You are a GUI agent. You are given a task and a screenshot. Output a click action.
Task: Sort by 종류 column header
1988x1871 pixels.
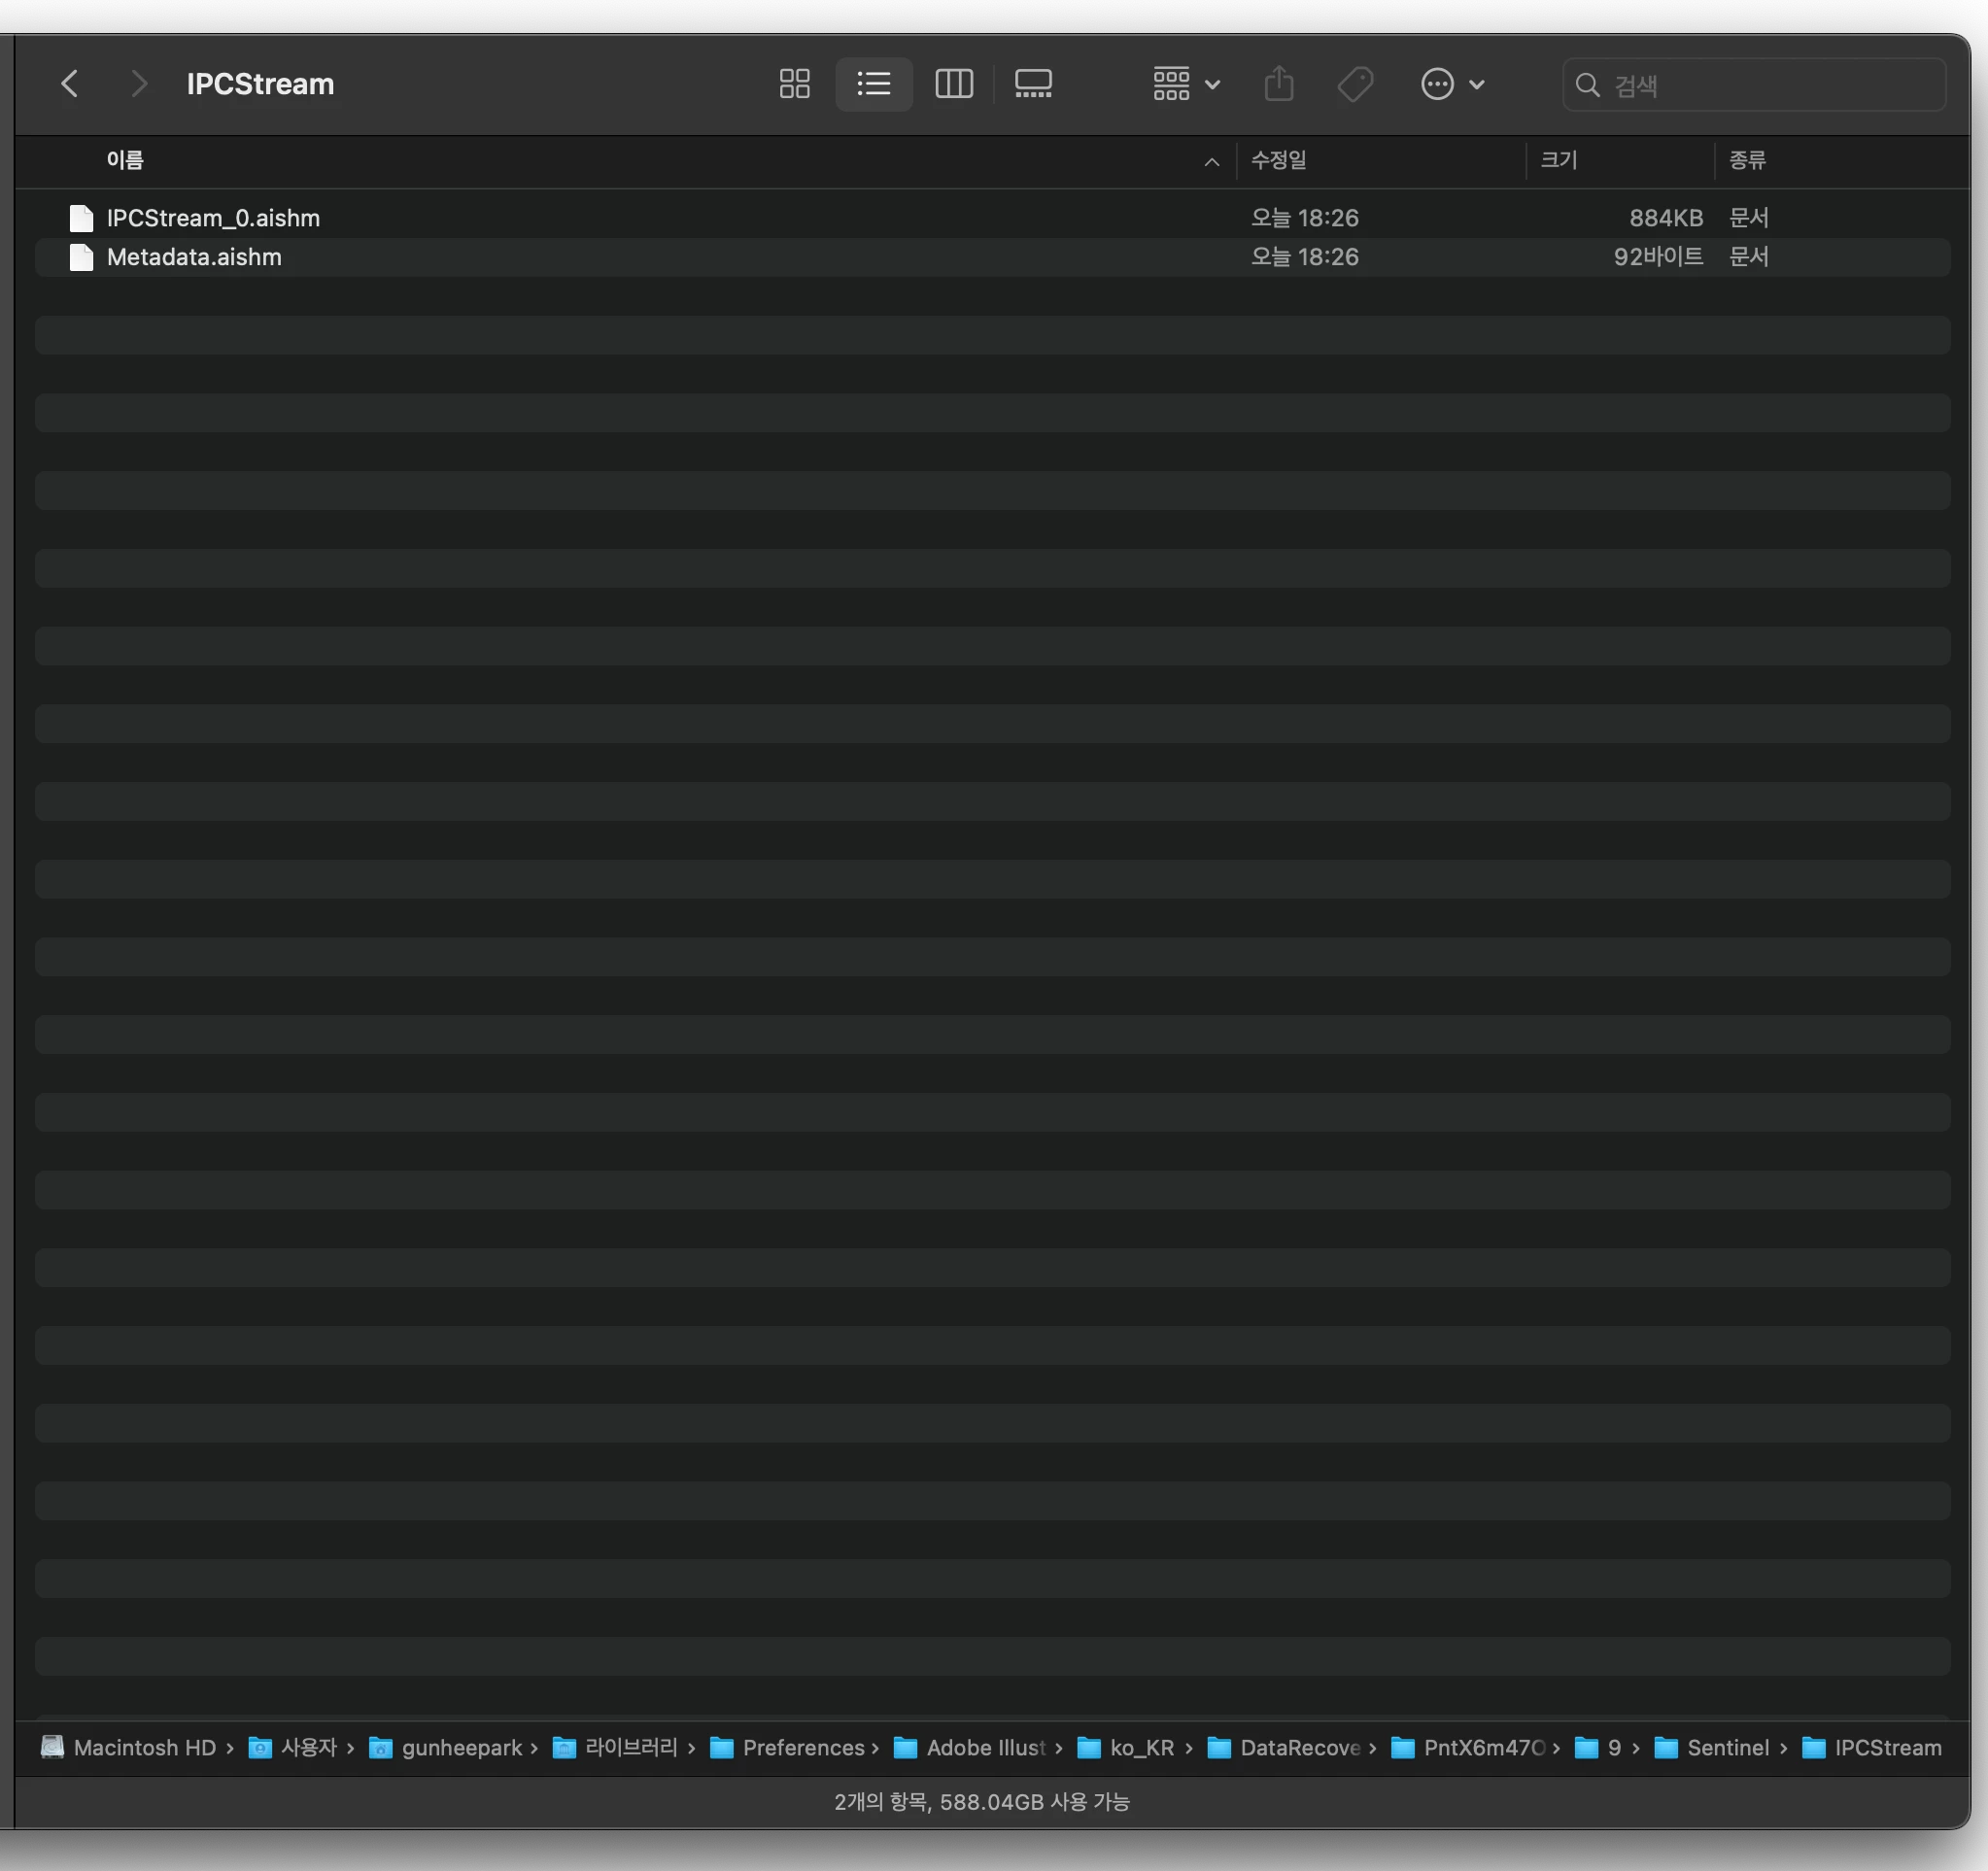pyautogui.click(x=1746, y=160)
